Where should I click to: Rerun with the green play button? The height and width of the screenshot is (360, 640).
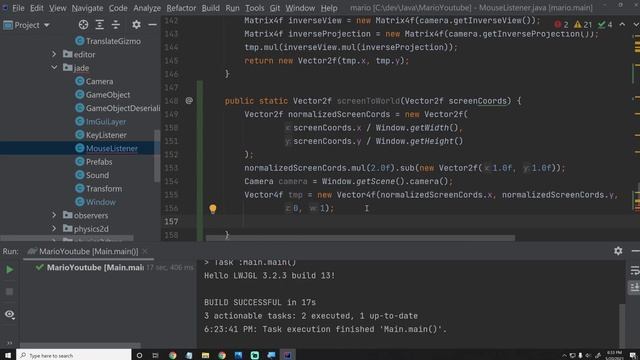(x=9, y=269)
